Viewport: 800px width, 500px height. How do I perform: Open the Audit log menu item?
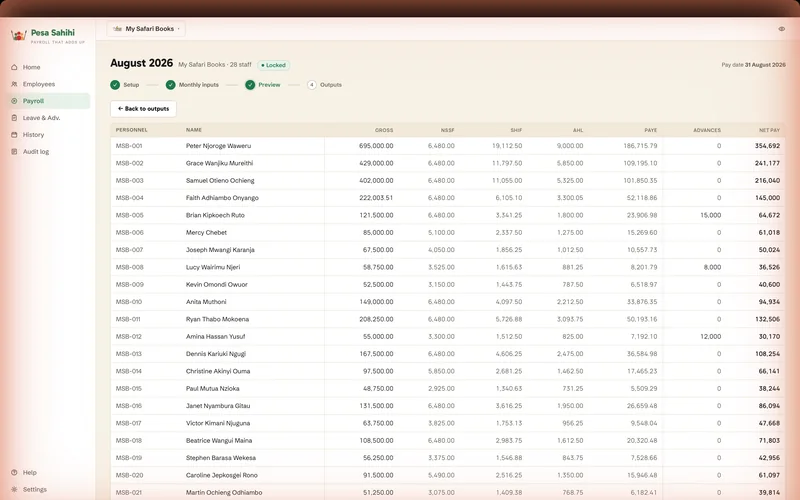50,152
